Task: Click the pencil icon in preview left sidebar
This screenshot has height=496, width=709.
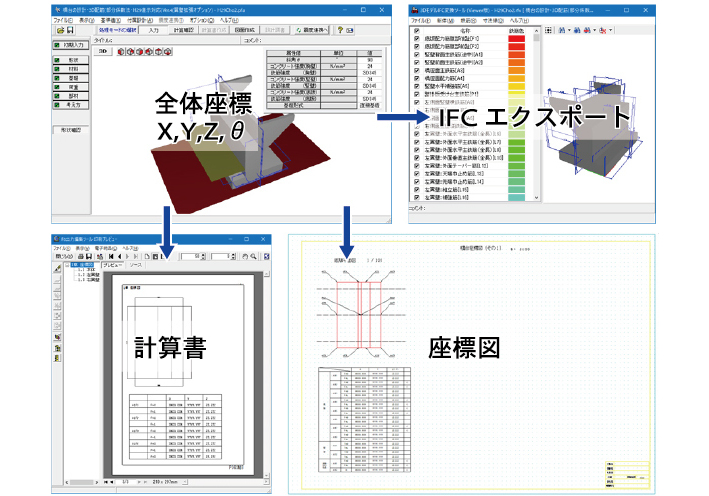Action: coord(57,269)
